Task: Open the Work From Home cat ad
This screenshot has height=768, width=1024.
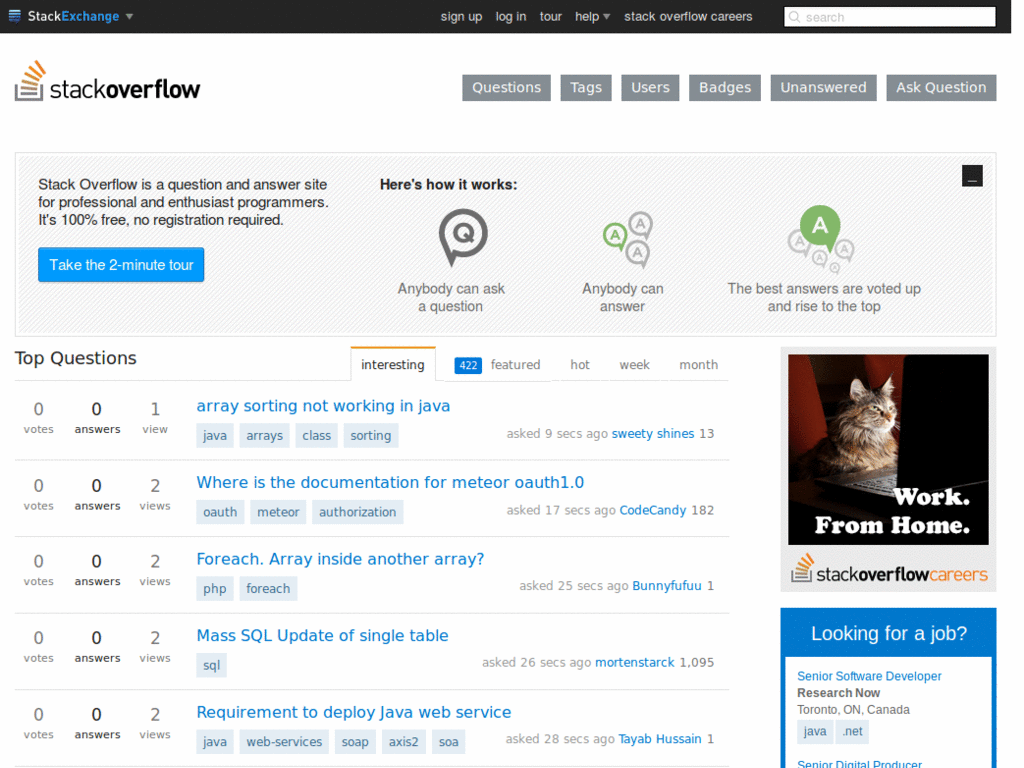Action: 888,449
